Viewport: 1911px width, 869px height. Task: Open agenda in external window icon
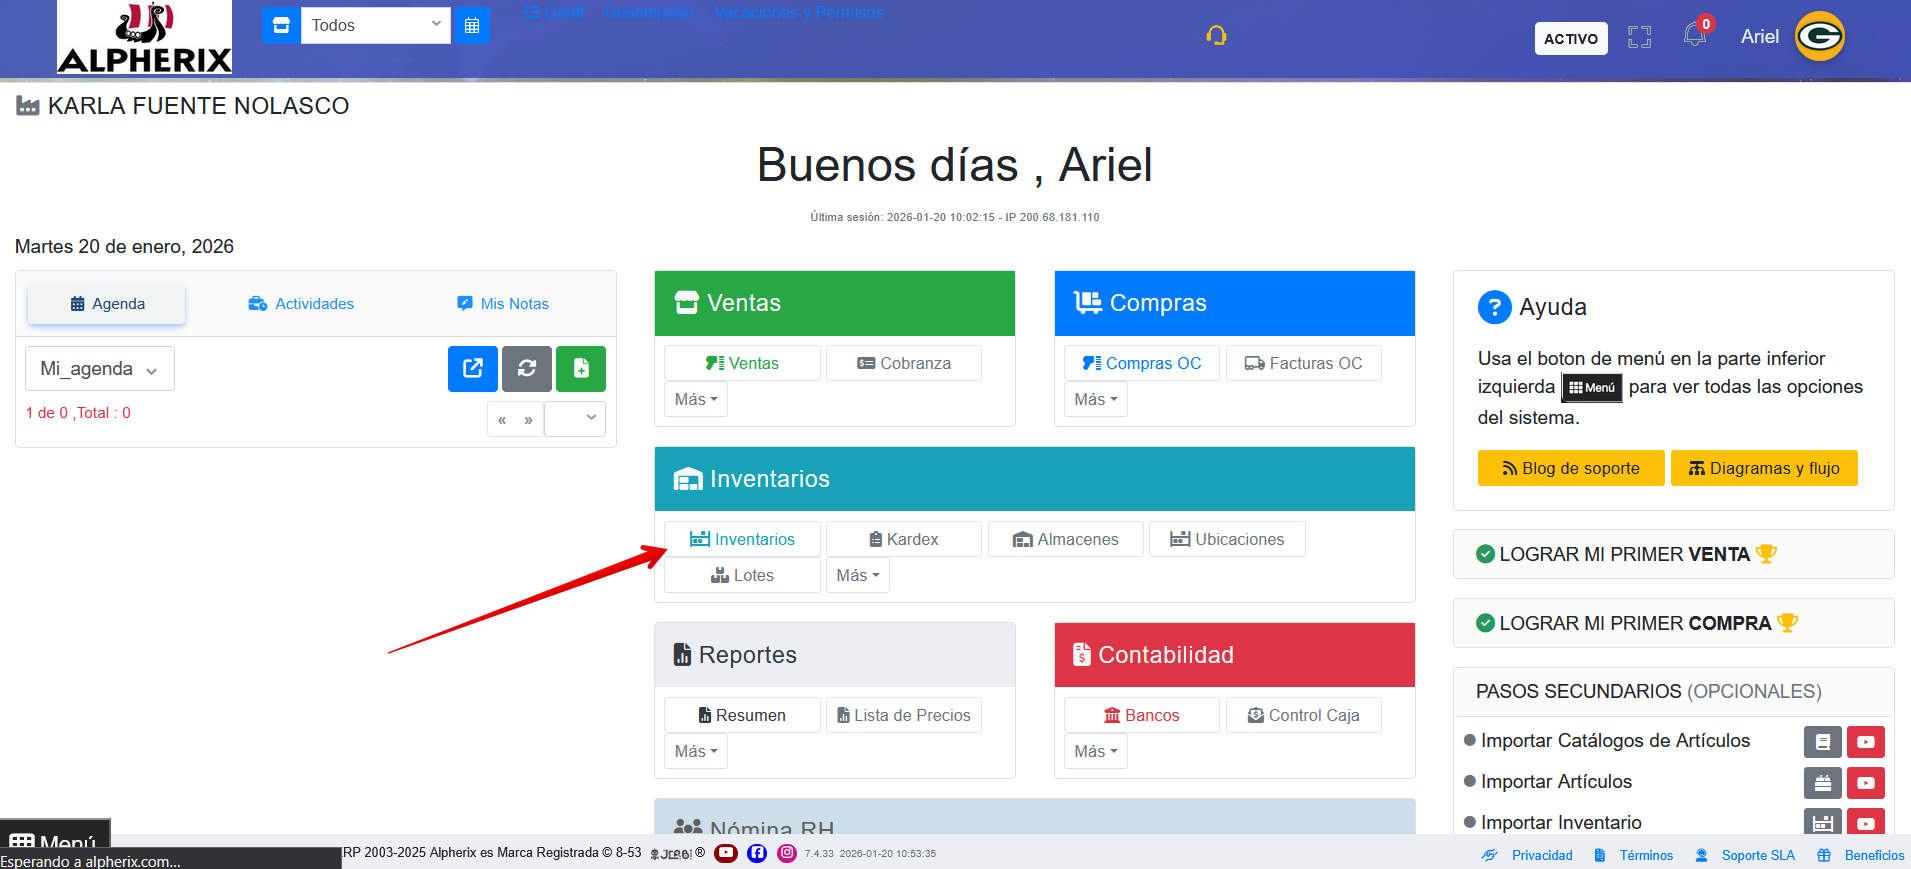(x=473, y=368)
